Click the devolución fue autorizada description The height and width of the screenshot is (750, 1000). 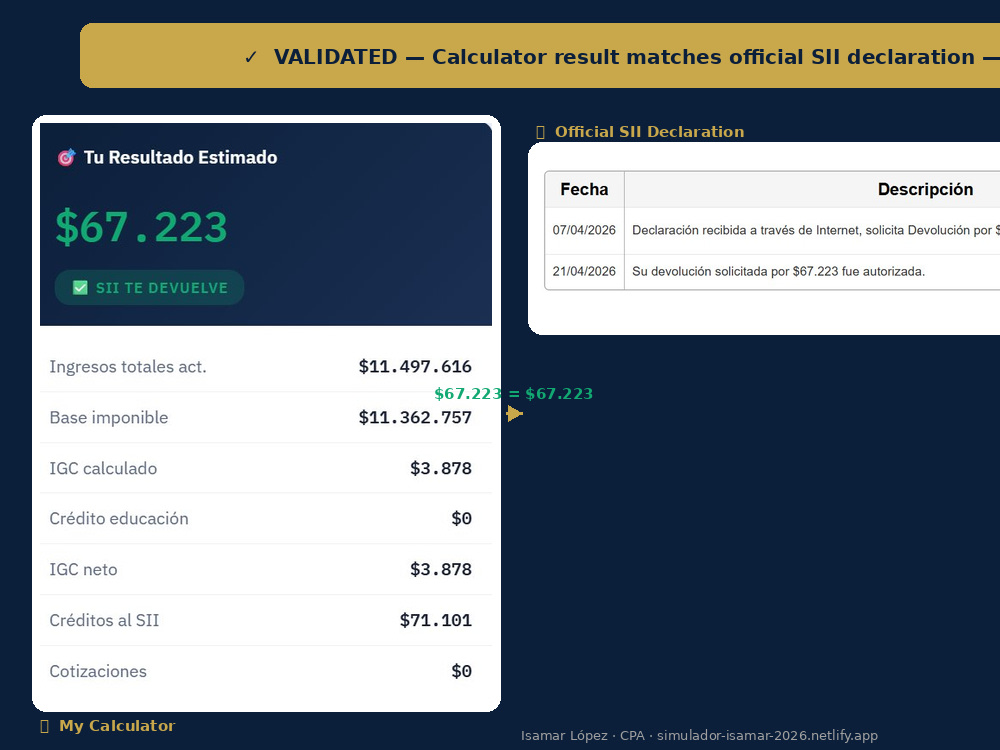click(778, 272)
